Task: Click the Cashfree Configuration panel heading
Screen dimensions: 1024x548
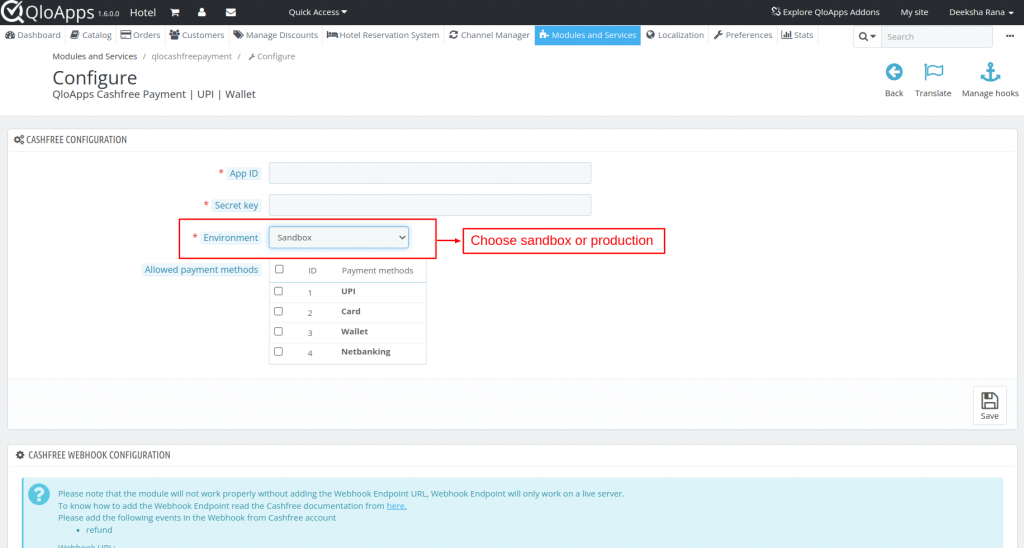Action: tap(76, 140)
